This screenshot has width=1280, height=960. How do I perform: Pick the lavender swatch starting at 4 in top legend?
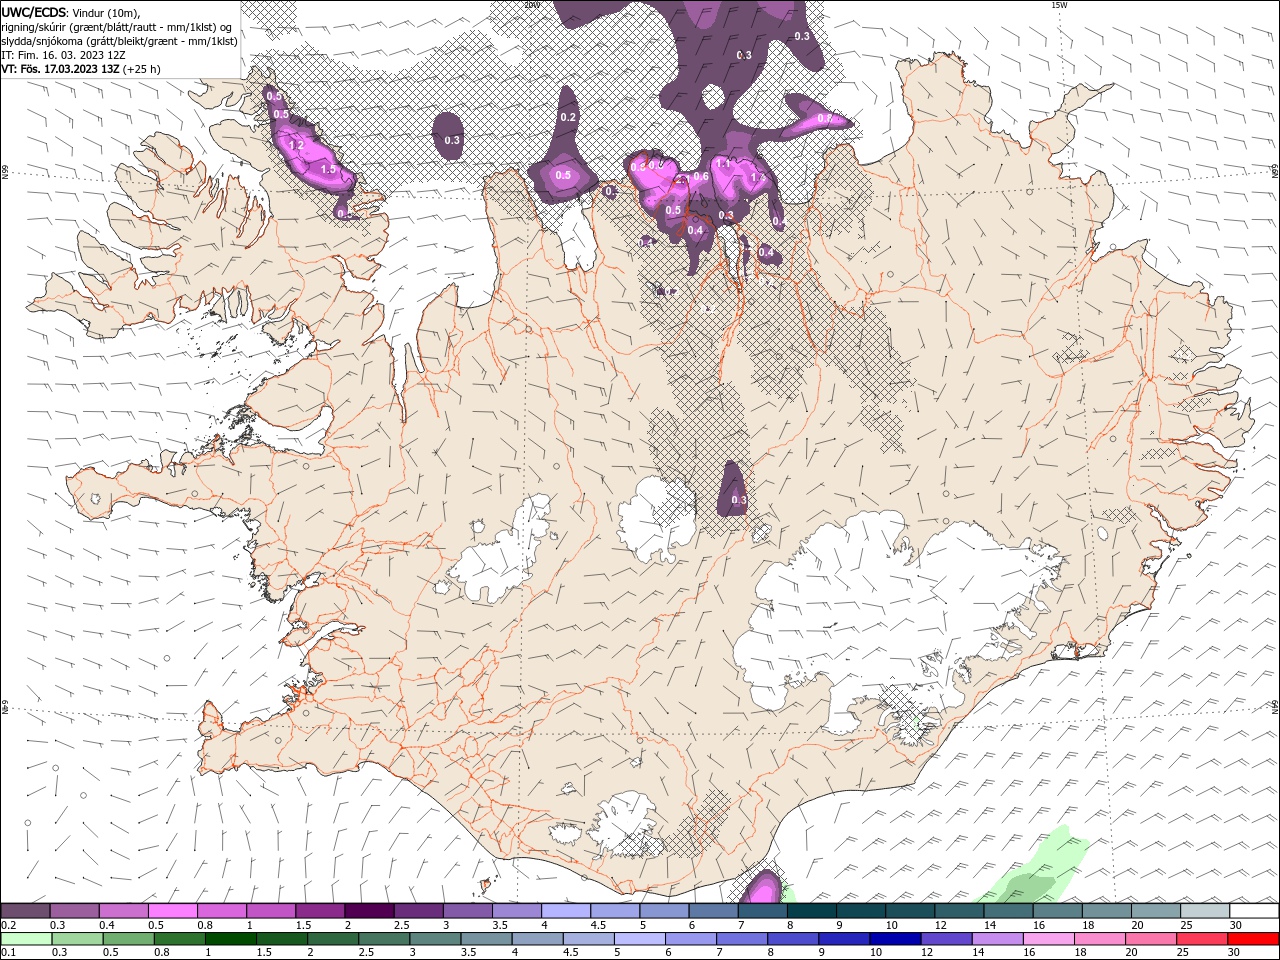pyautogui.click(x=565, y=911)
